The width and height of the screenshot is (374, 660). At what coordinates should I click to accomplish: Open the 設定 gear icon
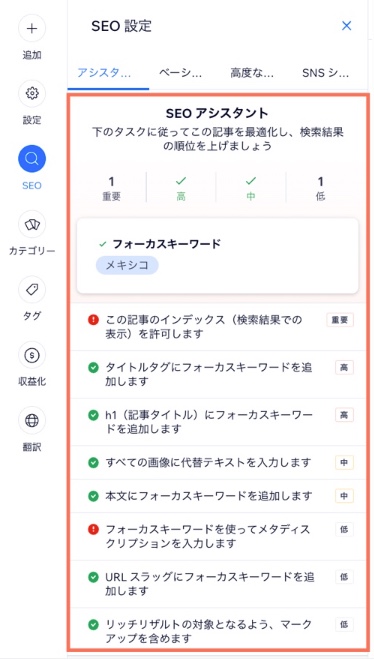[x=32, y=93]
